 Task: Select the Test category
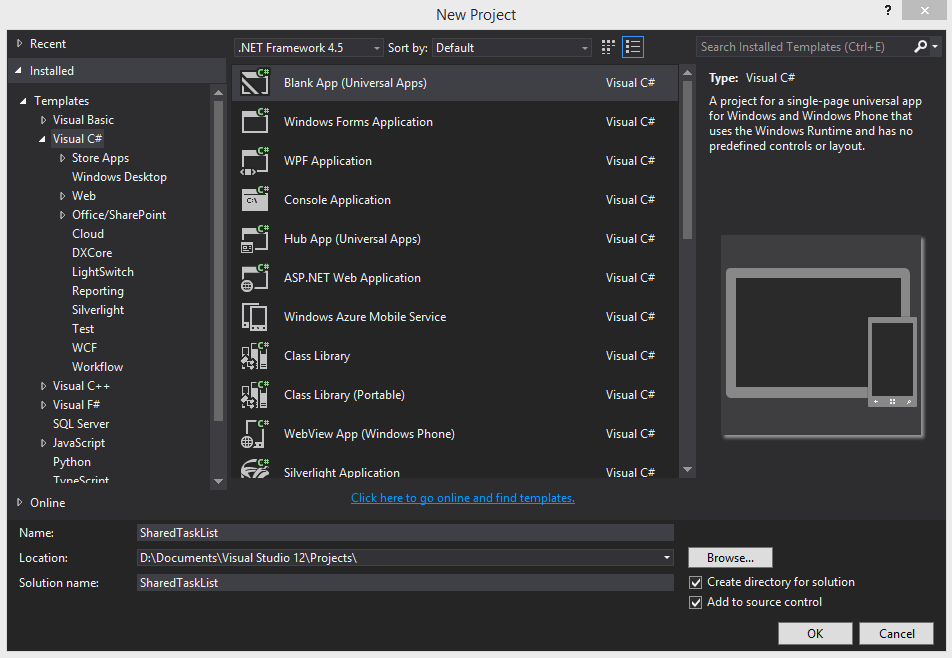tap(83, 328)
